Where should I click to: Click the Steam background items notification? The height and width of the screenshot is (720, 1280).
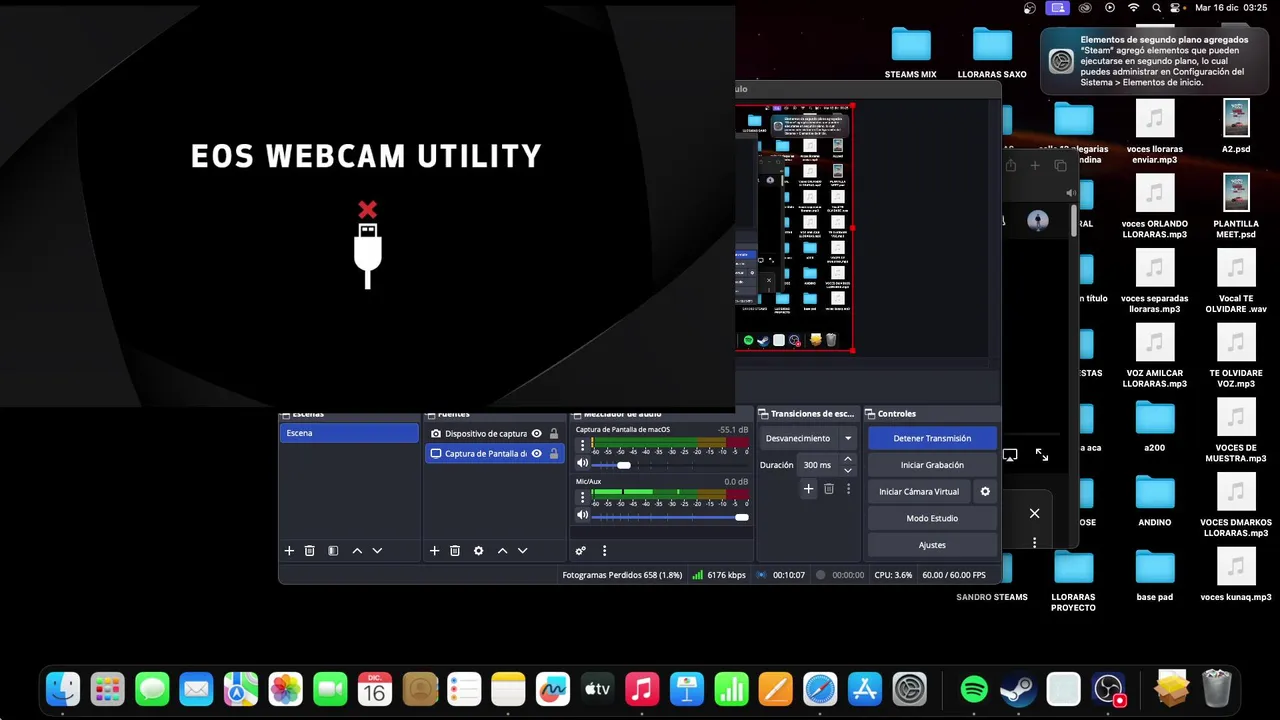click(x=1156, y=61)
